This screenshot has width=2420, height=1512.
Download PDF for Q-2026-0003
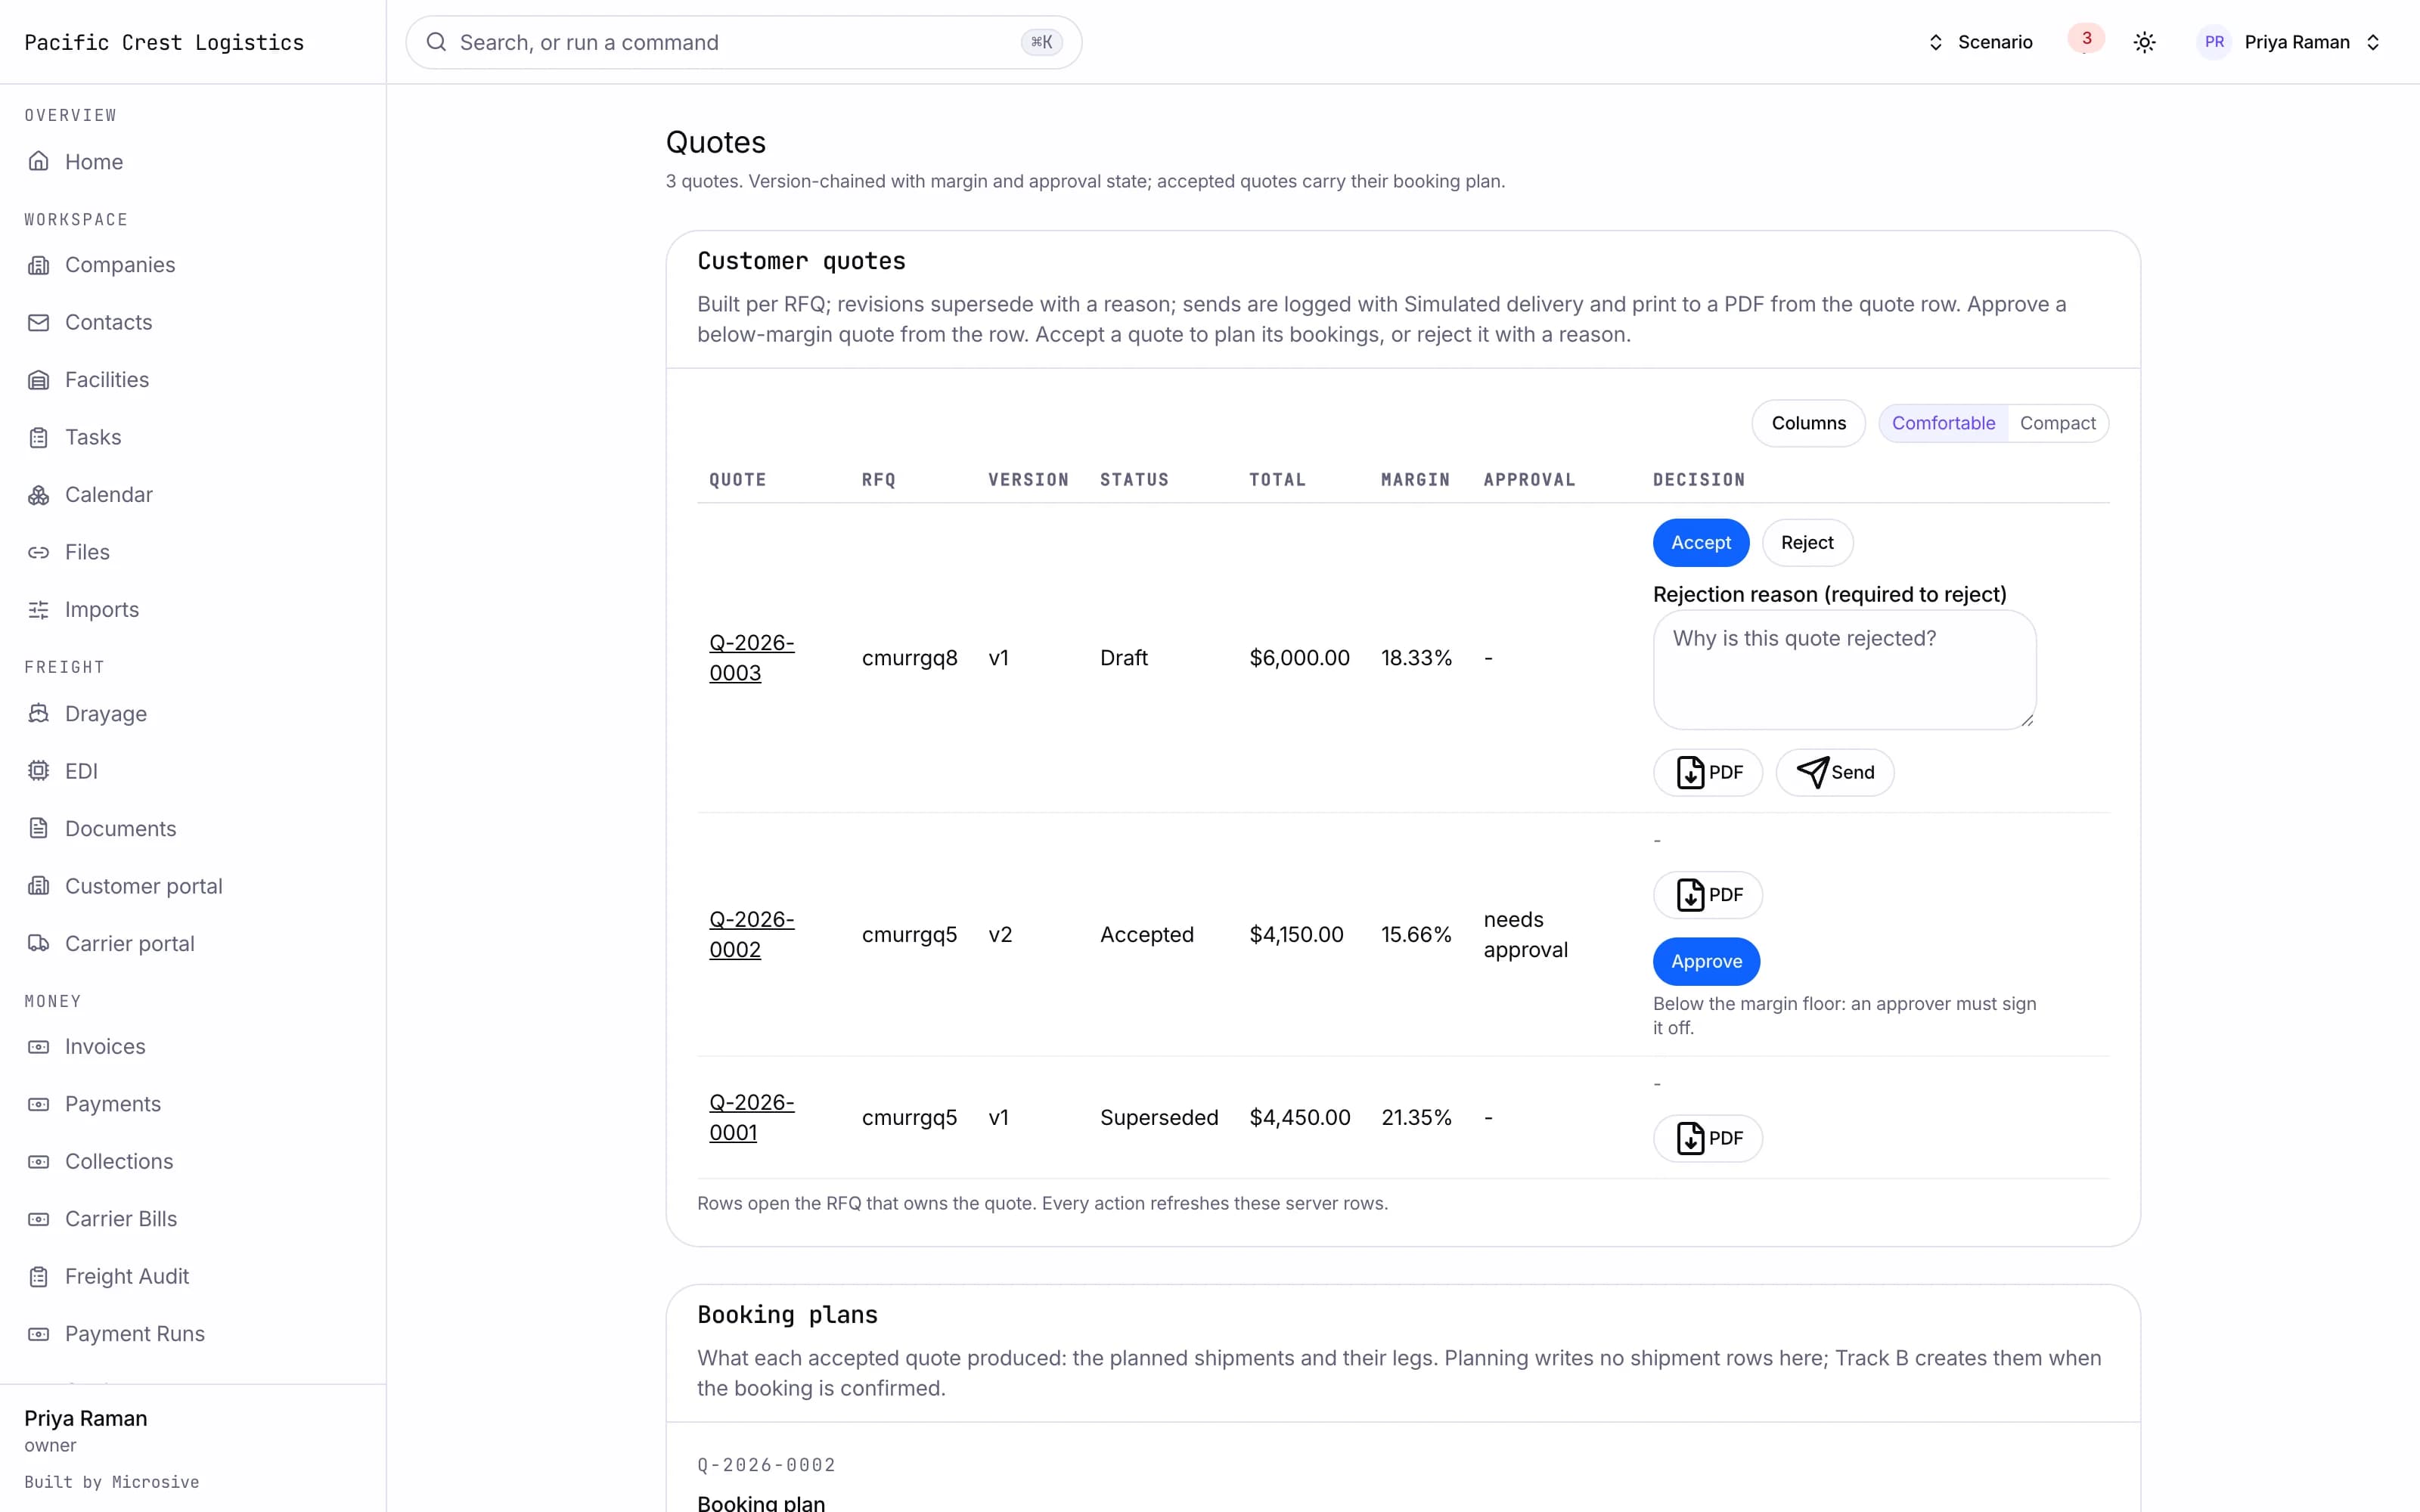pos(1707,773)
